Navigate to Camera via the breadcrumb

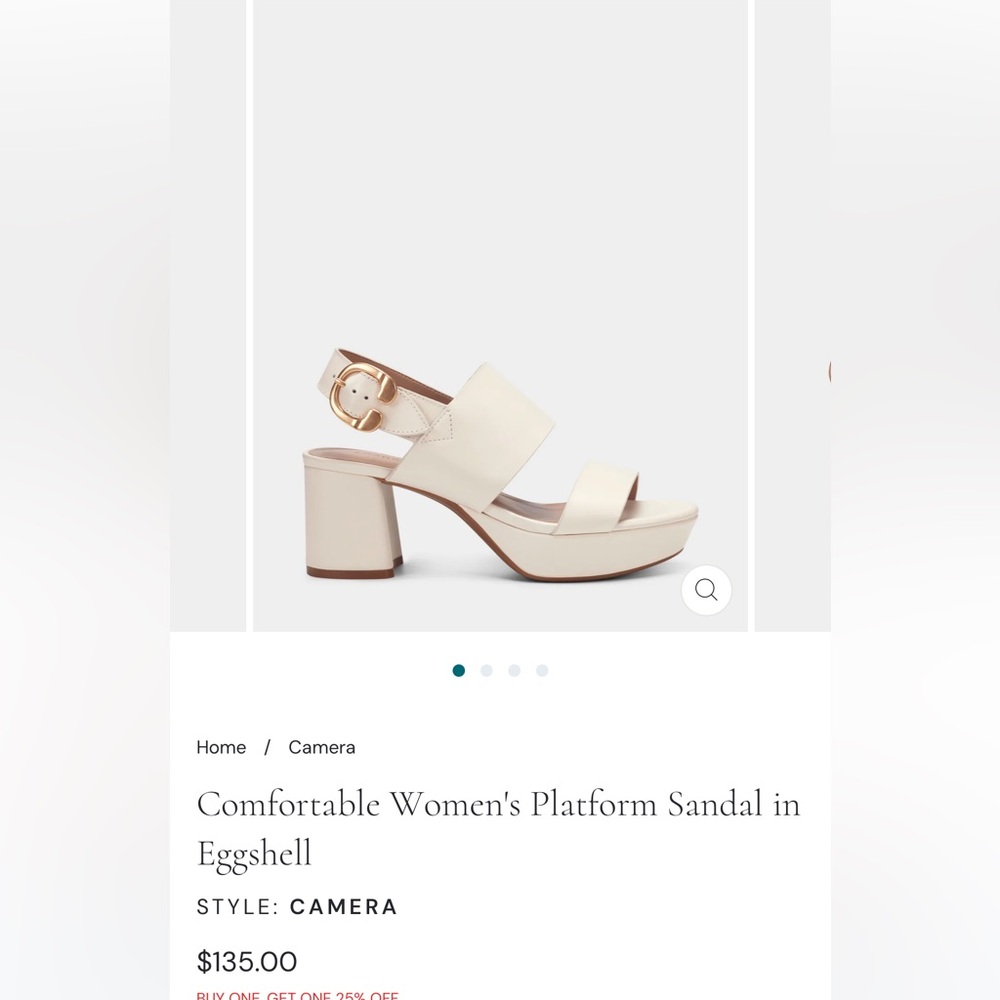pyautogui.click(x=321, y=747)
